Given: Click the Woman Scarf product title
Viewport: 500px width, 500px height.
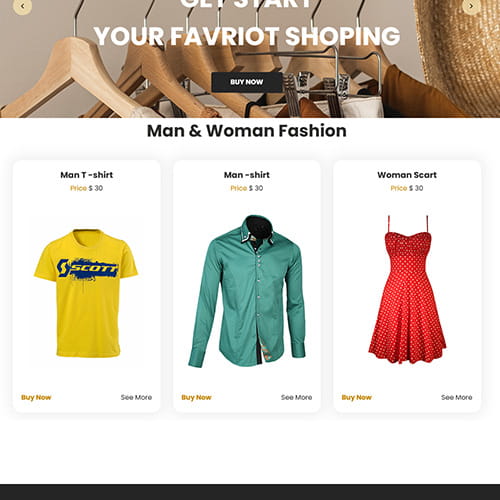Looking at the screenshot, I should [x=407, y=175].
